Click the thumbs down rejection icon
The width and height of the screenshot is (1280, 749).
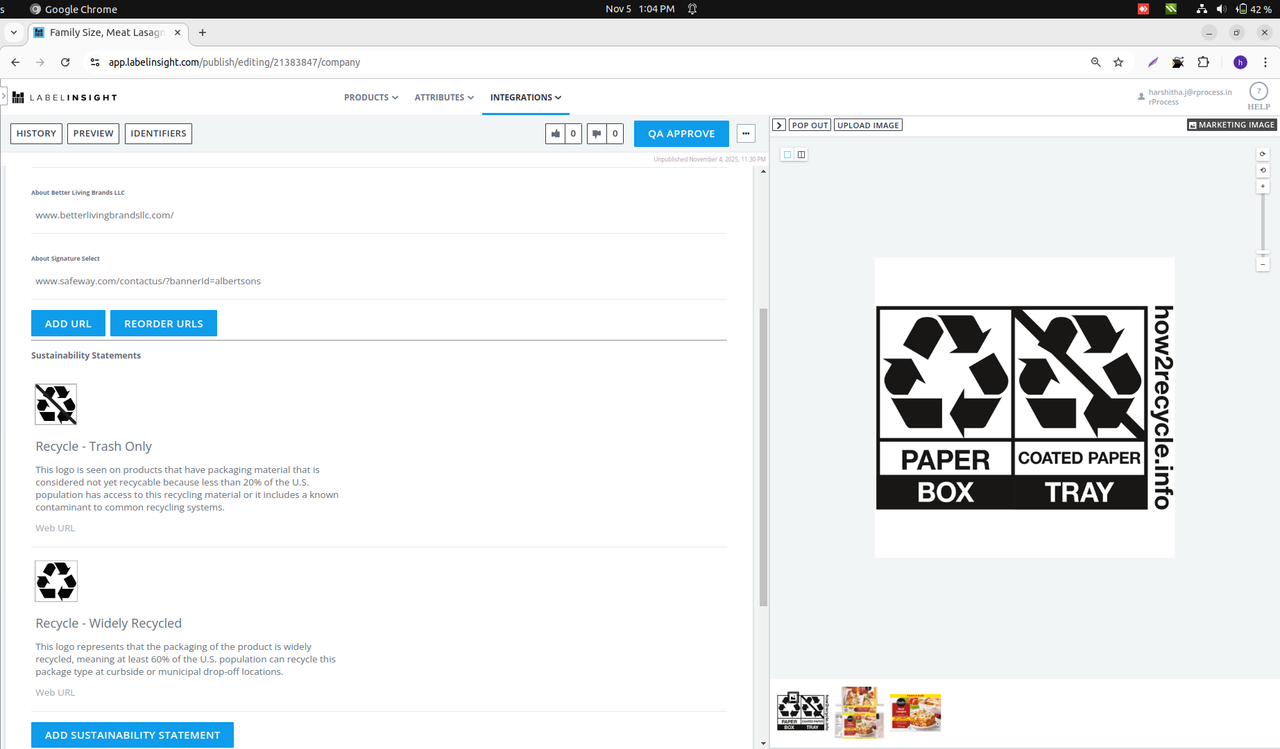tap(597, 133)
